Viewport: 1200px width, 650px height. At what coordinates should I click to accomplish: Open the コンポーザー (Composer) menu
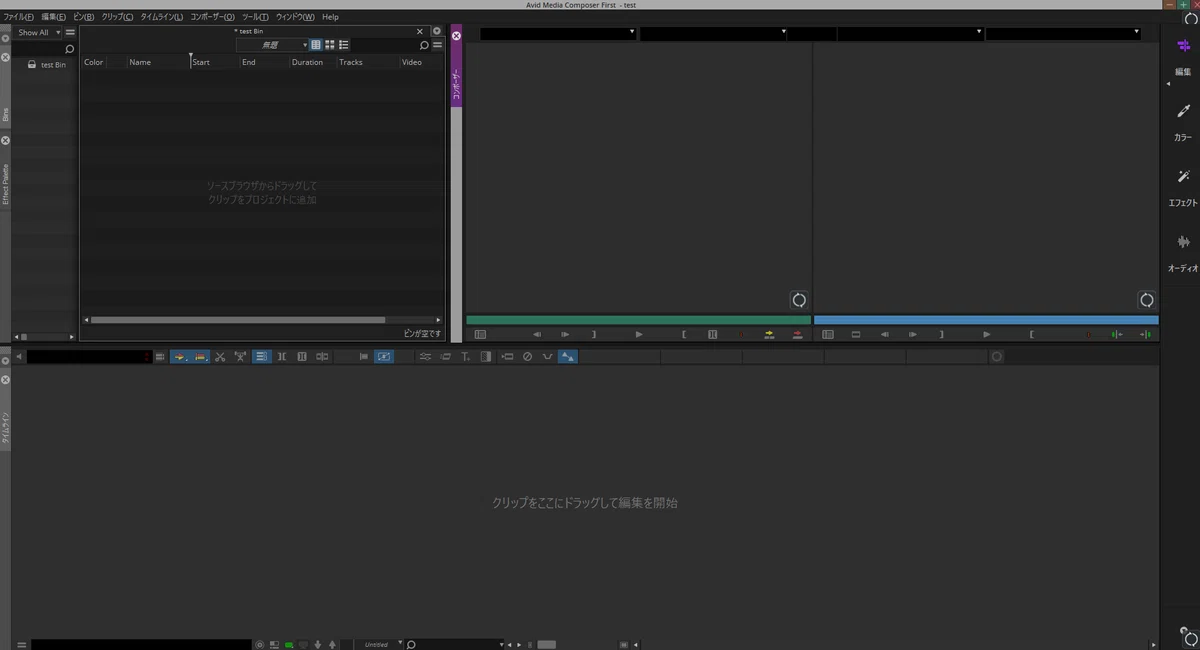click(x=212, y=17)
